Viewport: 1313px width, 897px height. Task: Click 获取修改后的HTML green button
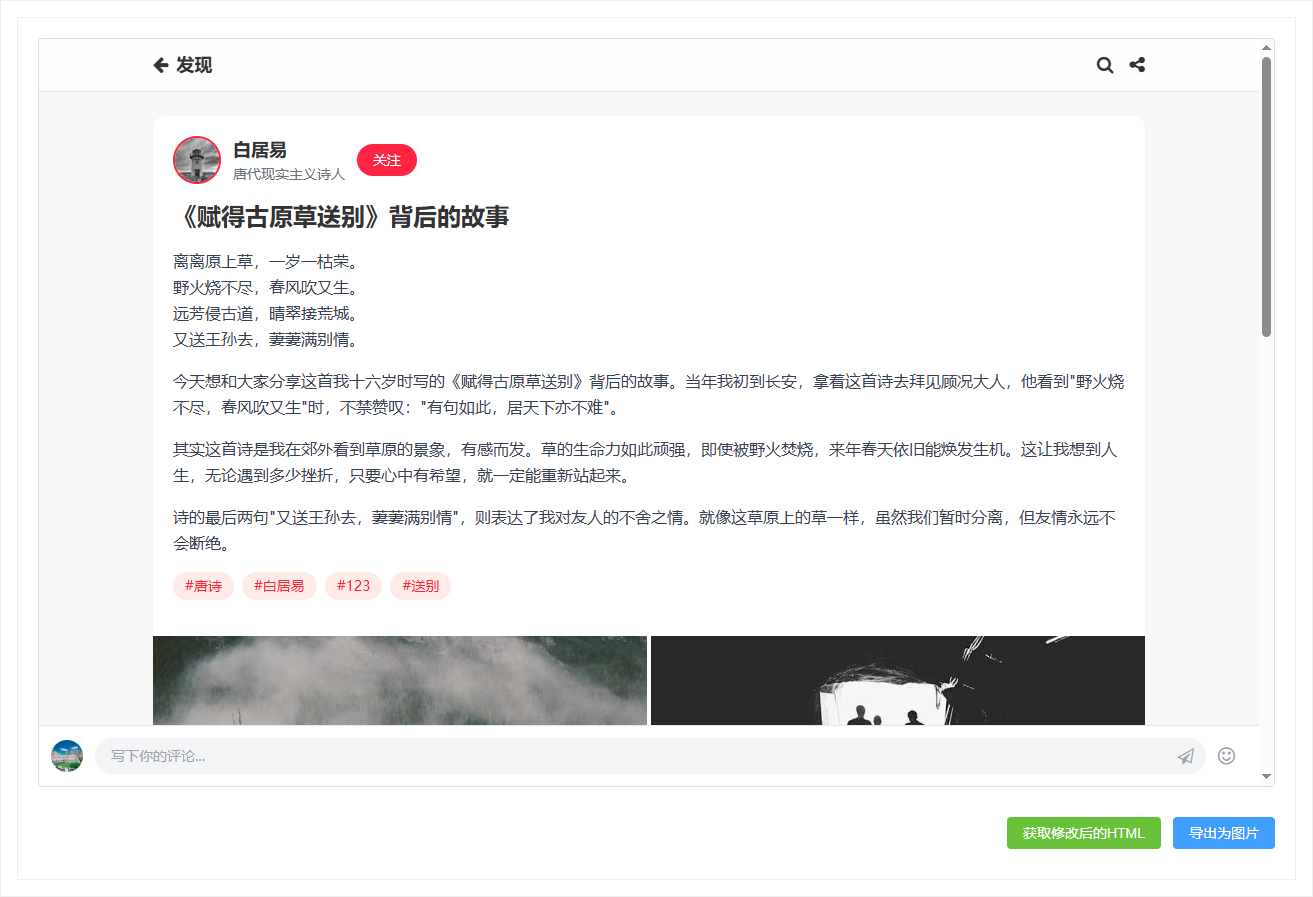1084,833
